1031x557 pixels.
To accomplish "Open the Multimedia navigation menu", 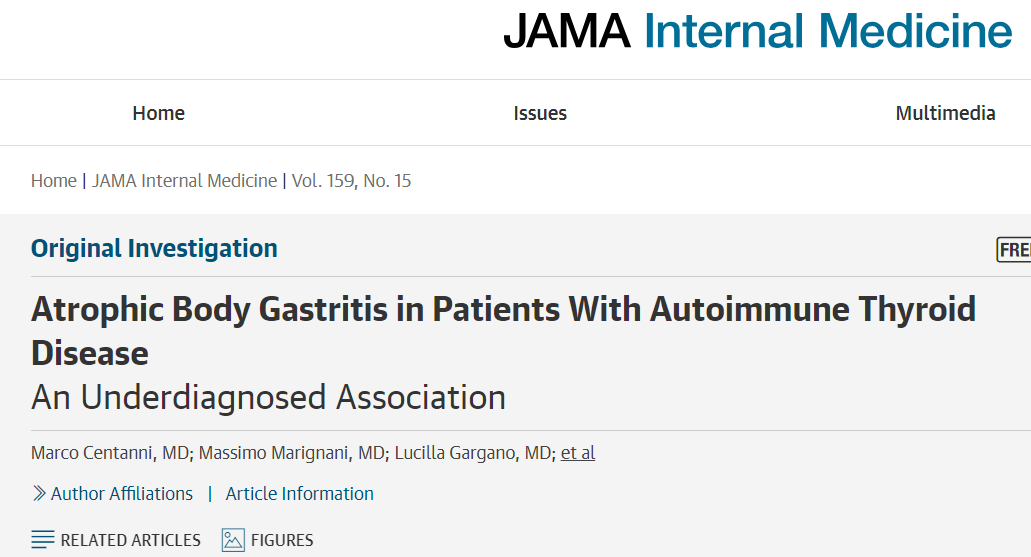I will 945,113.
